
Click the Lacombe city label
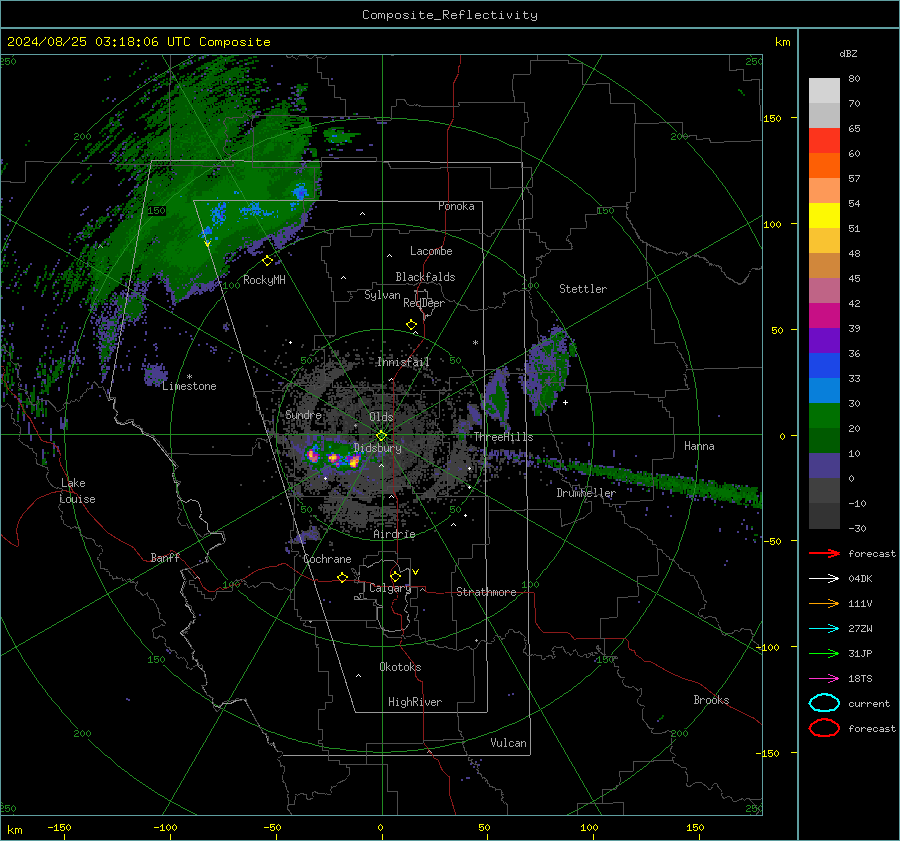[x=431, y=251]
